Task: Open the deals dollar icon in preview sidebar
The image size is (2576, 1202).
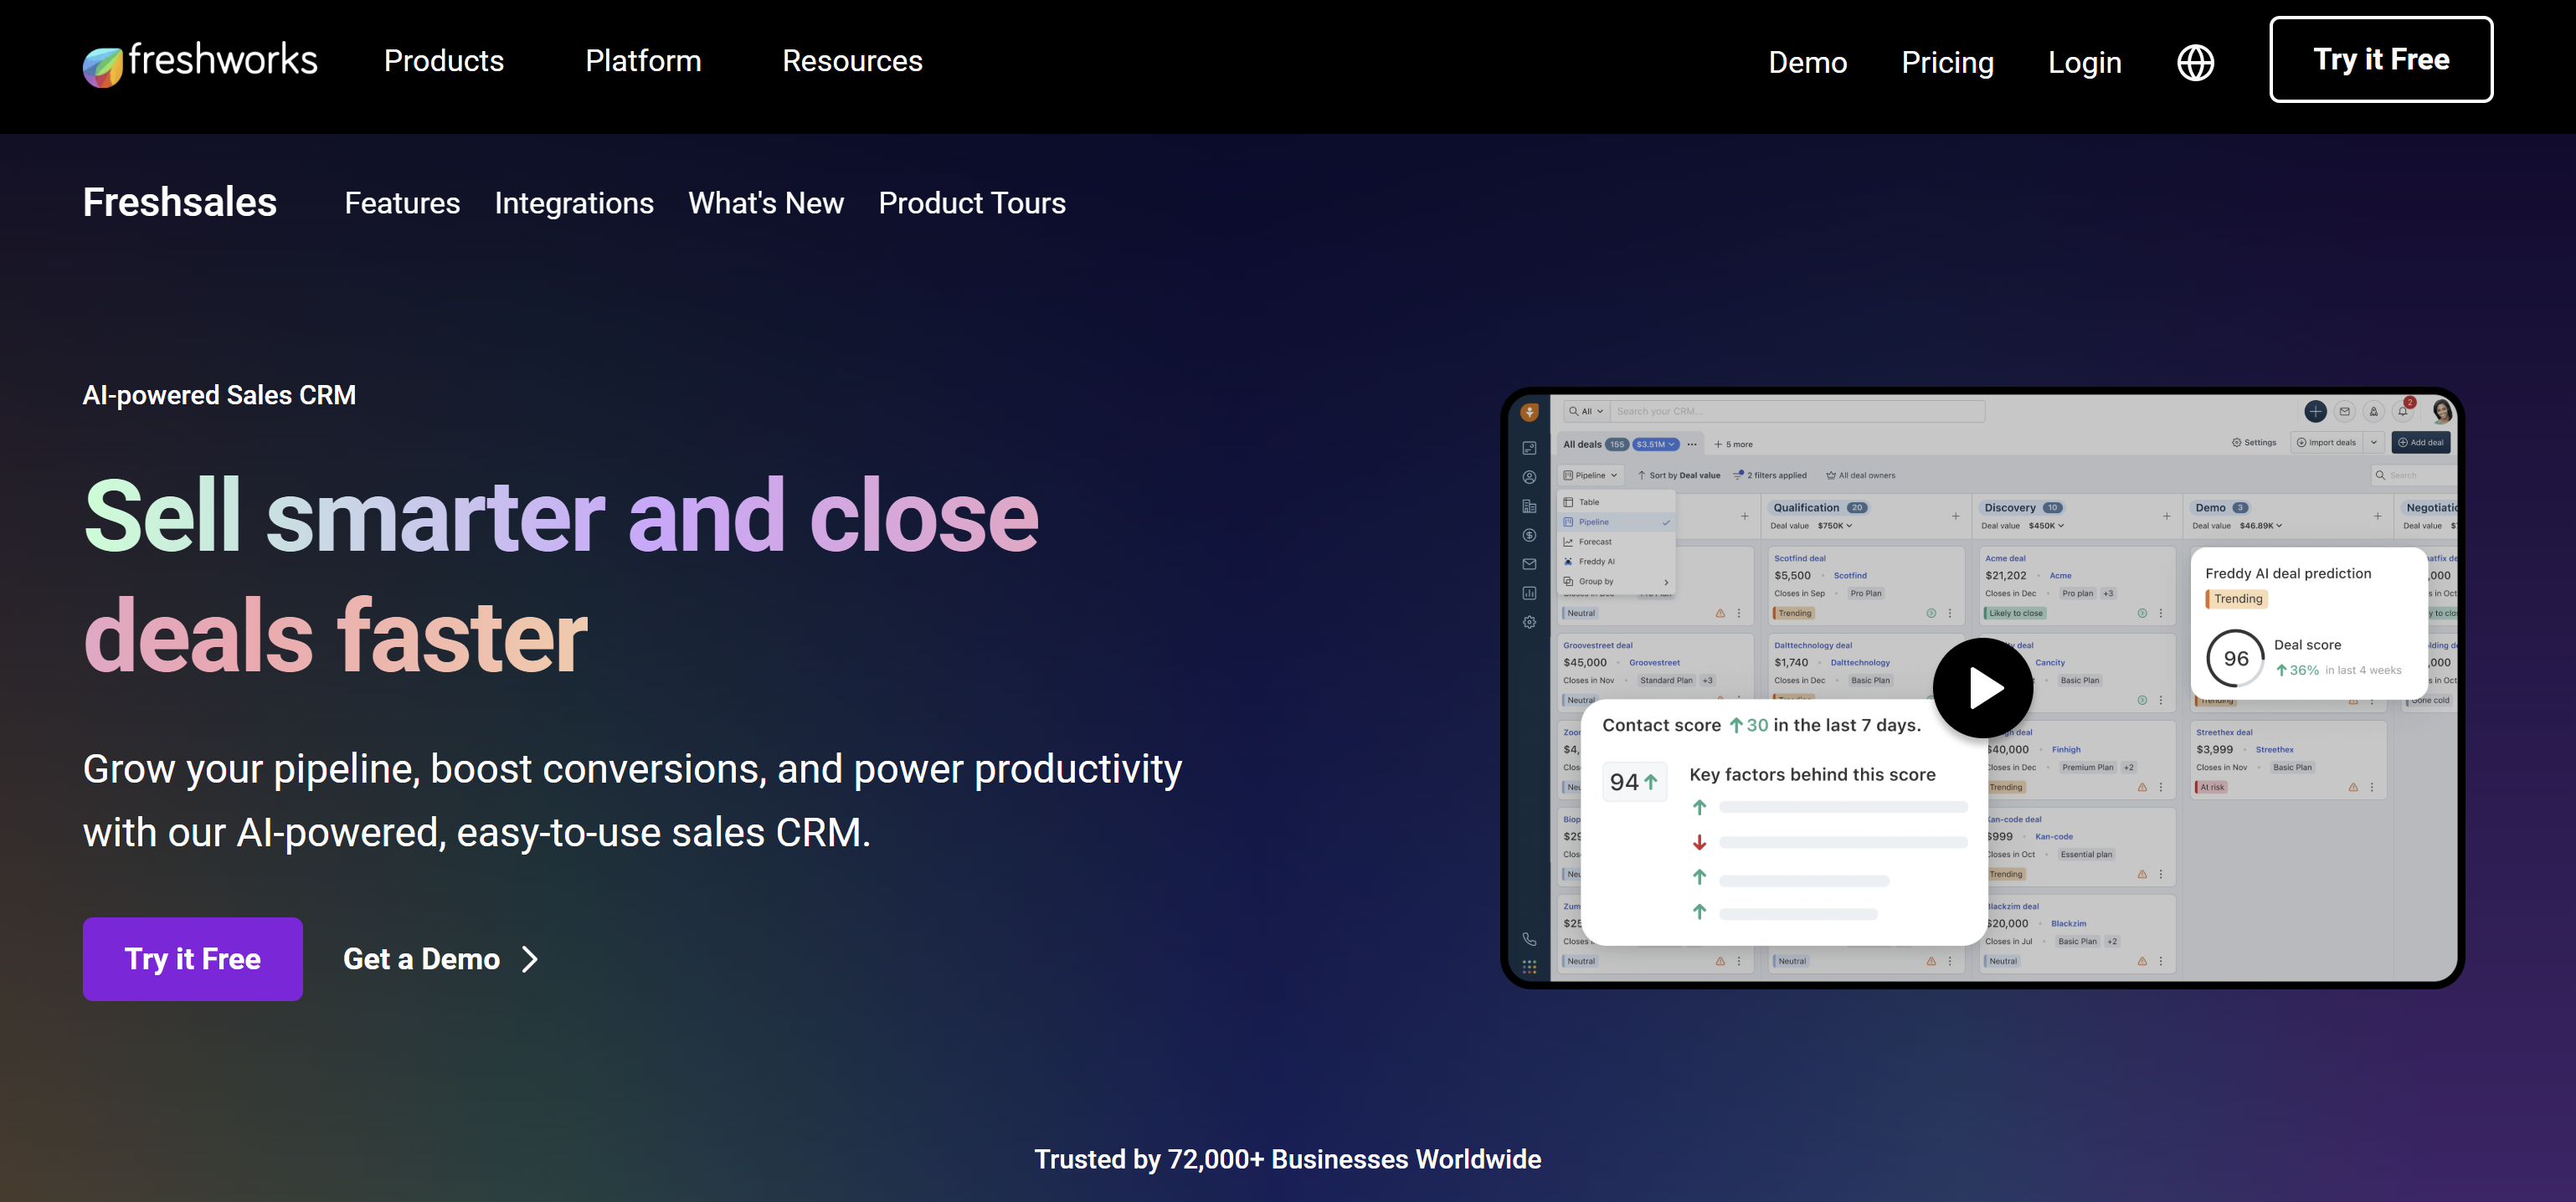Action: 1529,535
